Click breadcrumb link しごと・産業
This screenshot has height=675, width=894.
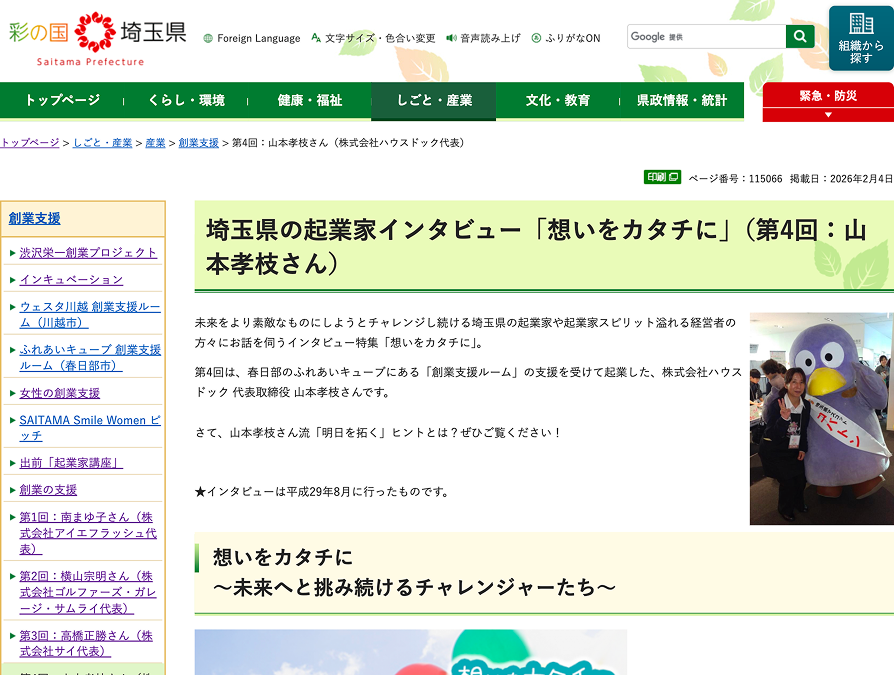pyautogui.click(x=103, y=143)
